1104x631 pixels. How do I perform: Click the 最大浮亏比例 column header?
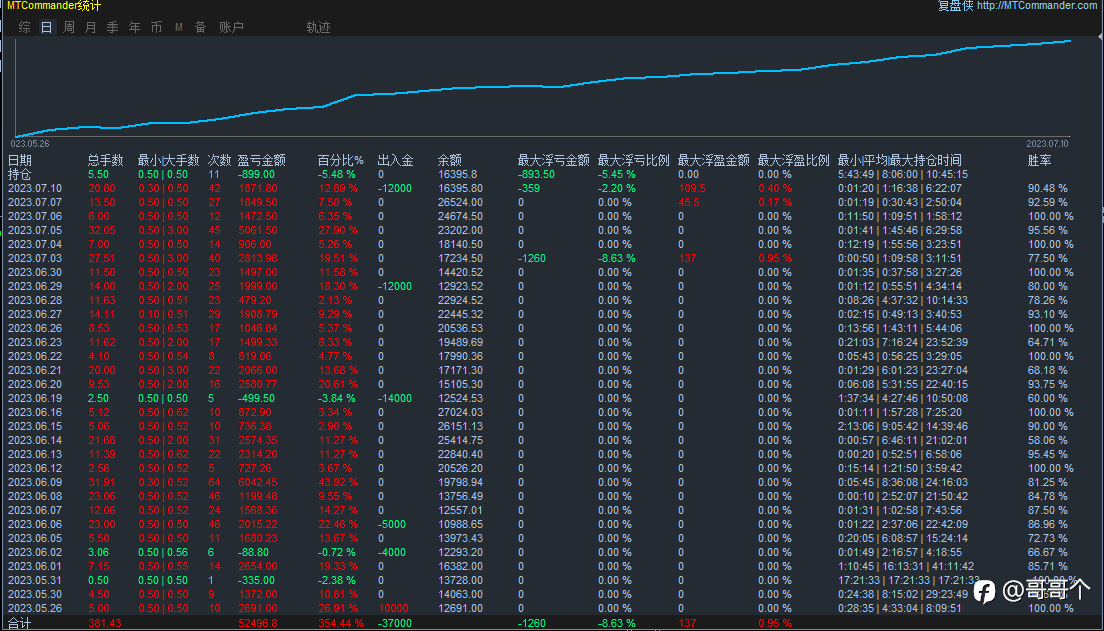(634, 161)
